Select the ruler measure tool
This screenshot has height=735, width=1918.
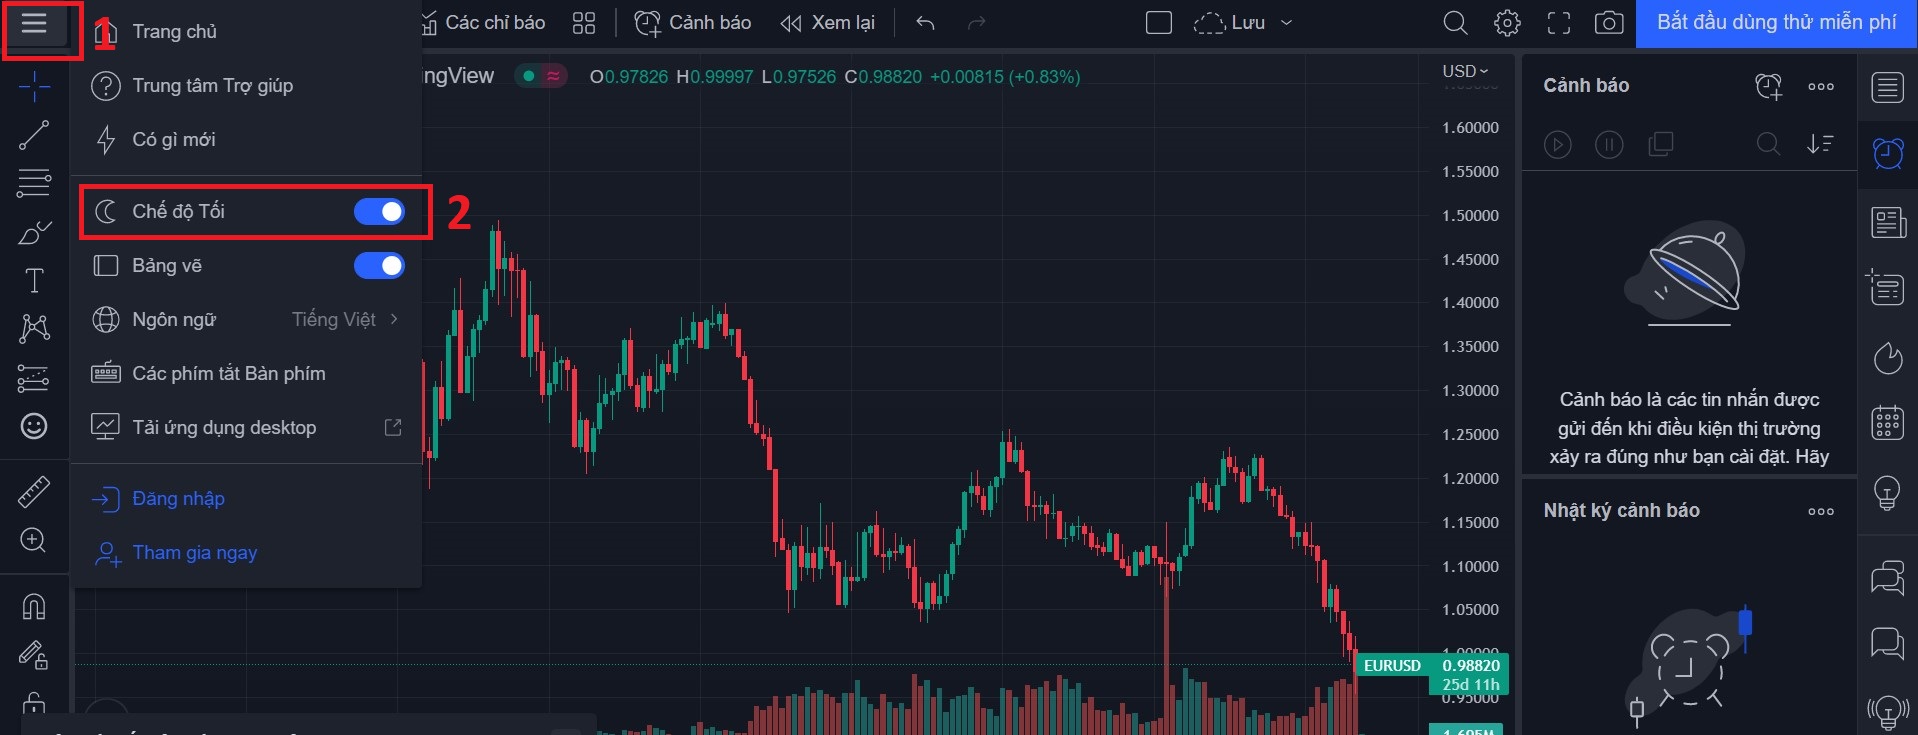pos(34,492)
